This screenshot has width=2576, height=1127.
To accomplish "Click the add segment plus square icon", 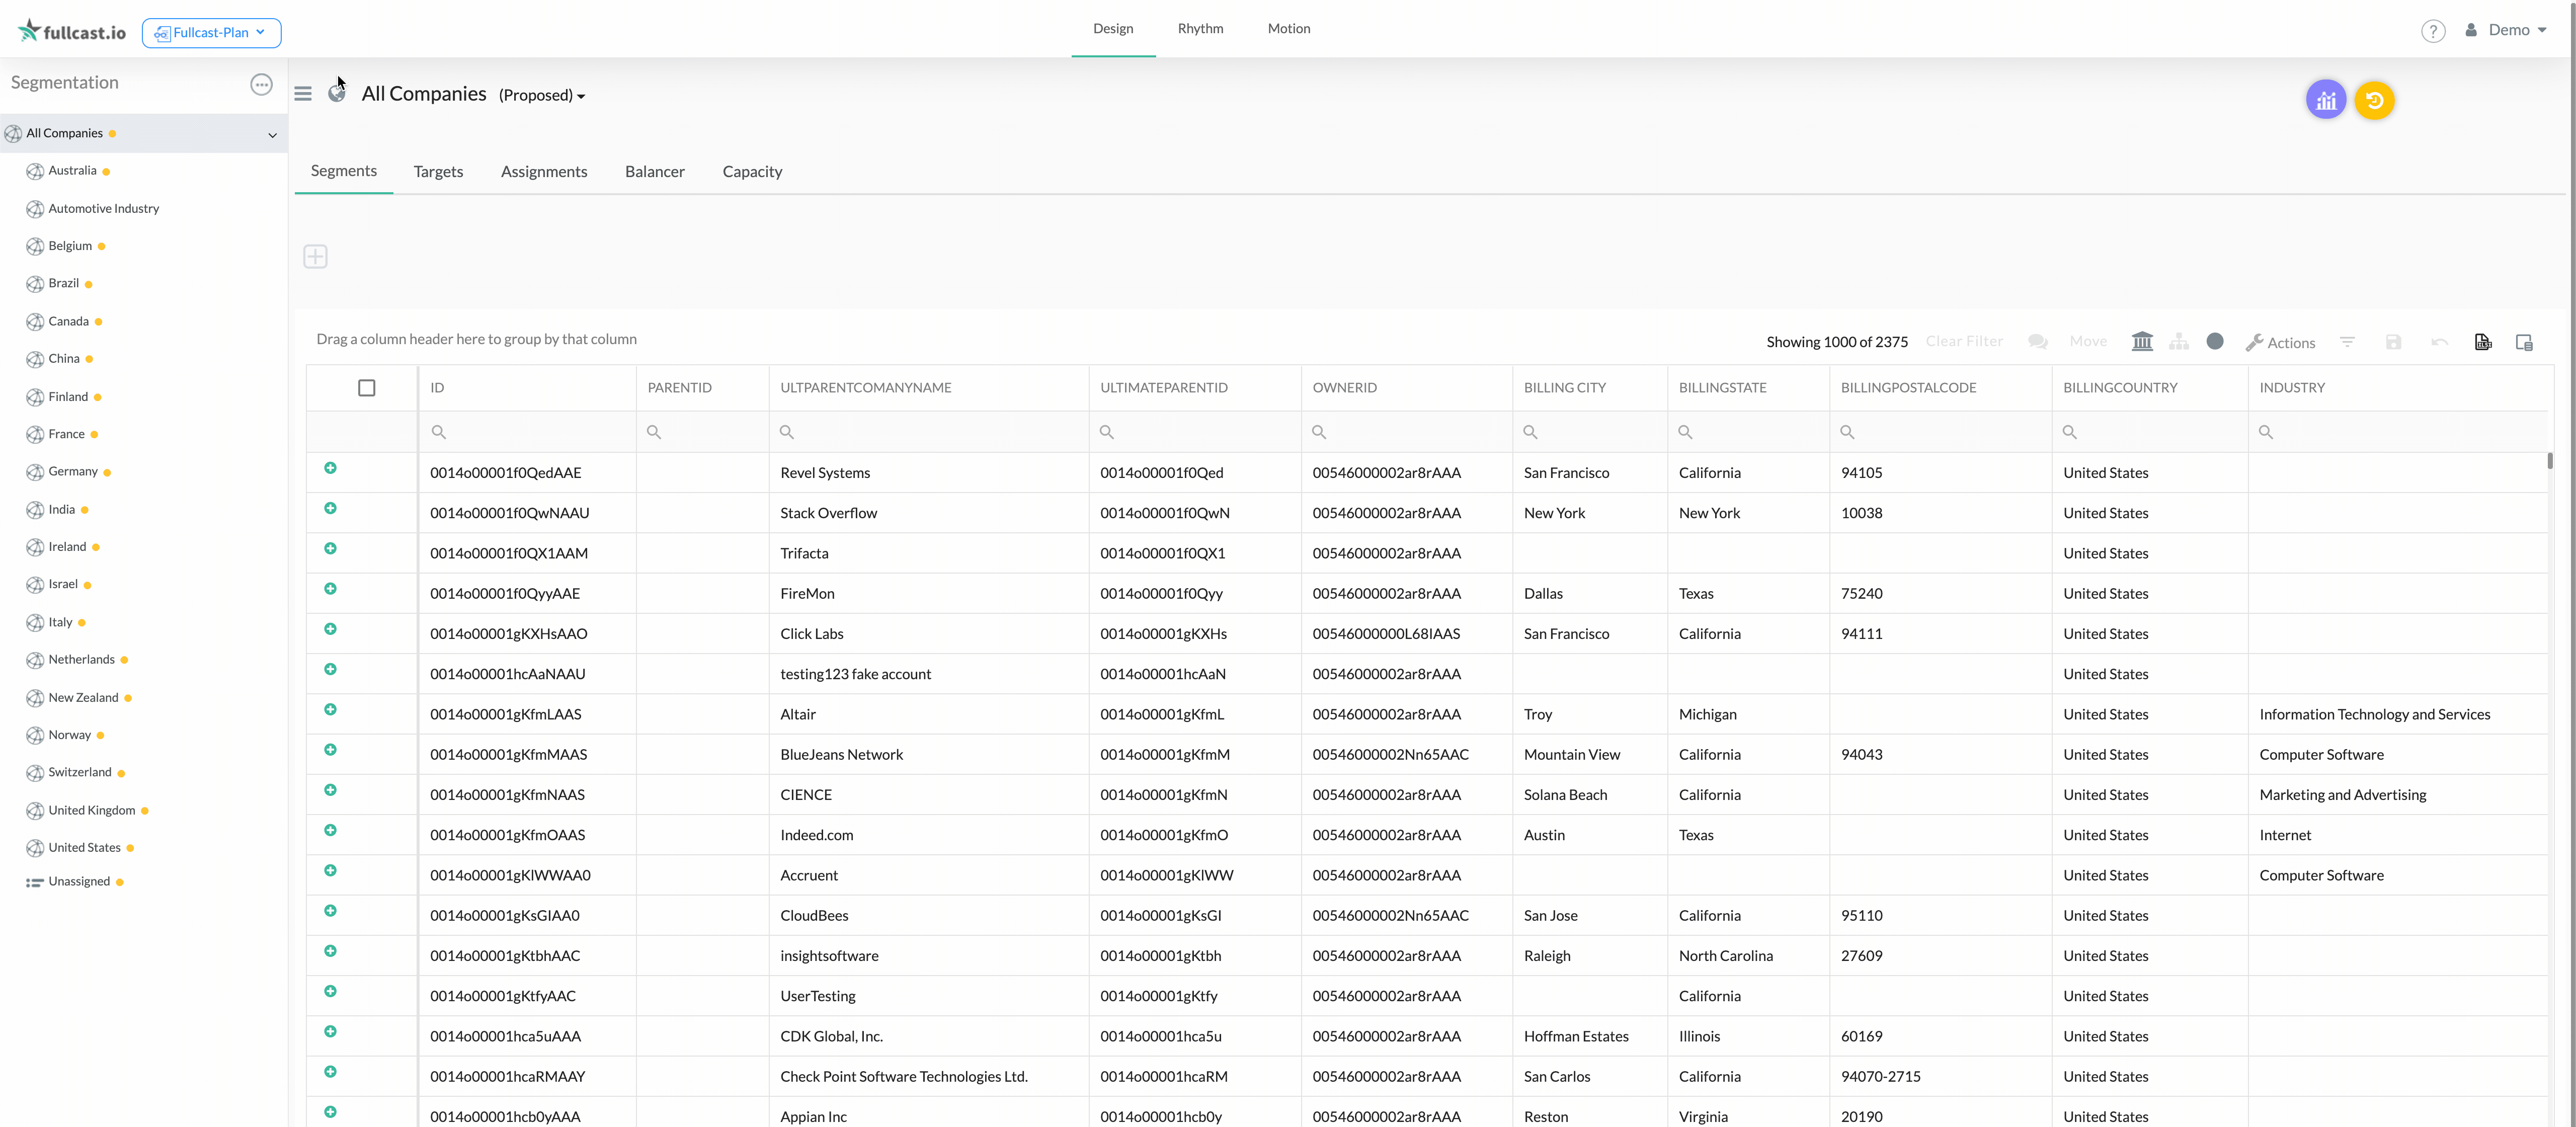I will pos(315,256).
